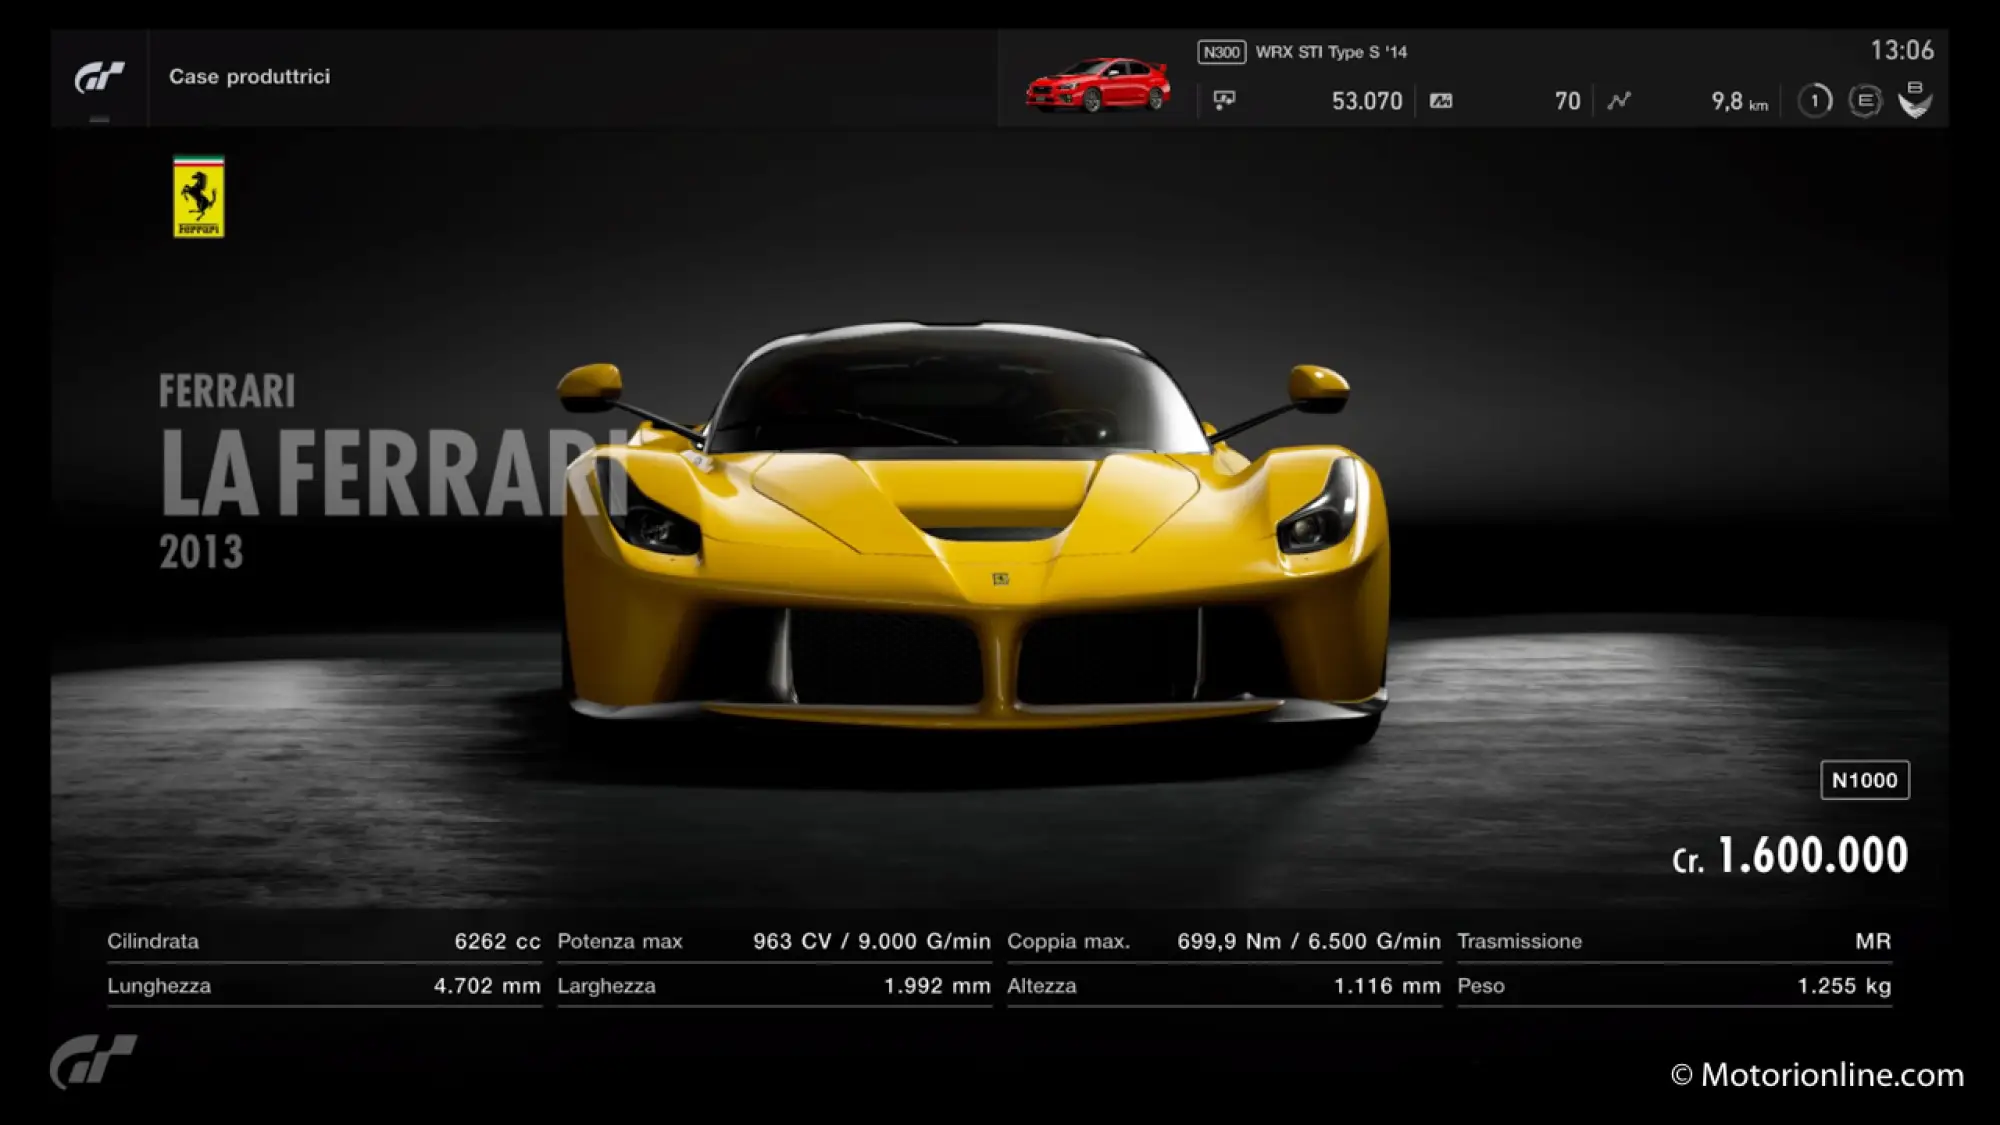Select the Altezza 1.116 mm row
This screenshot has width=2000, height=1125.
[x=1224, y=986]
